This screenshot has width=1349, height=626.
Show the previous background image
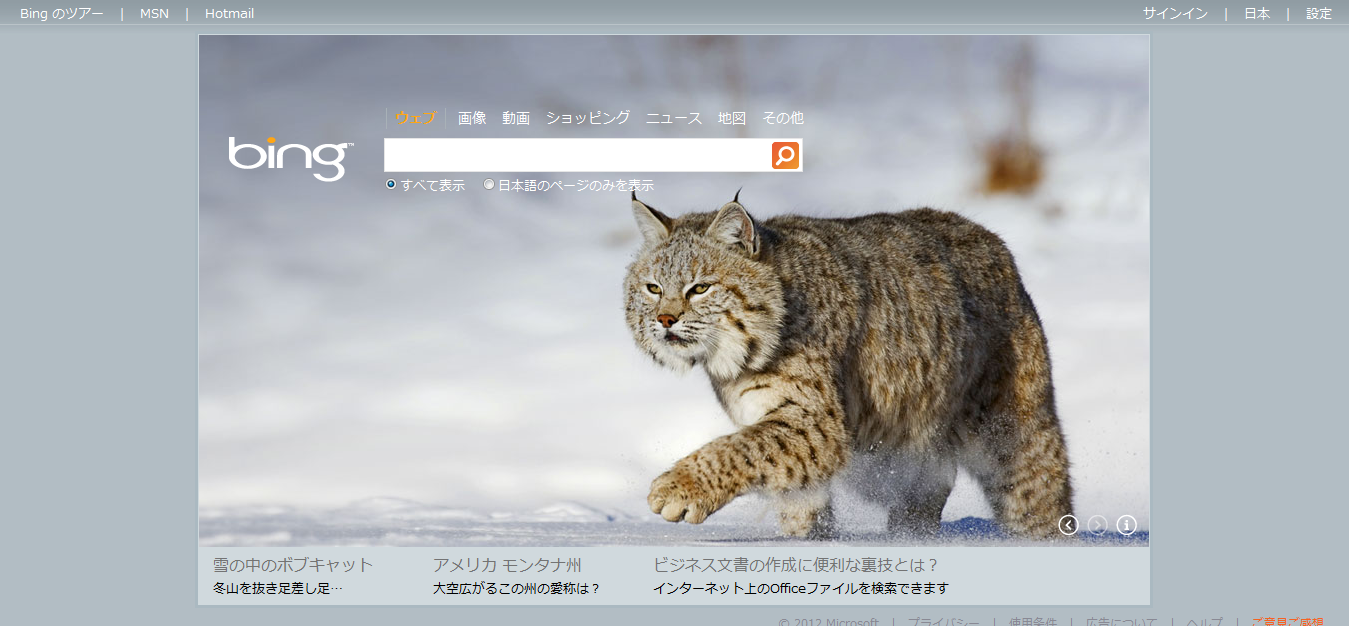tap(1068, 525)
